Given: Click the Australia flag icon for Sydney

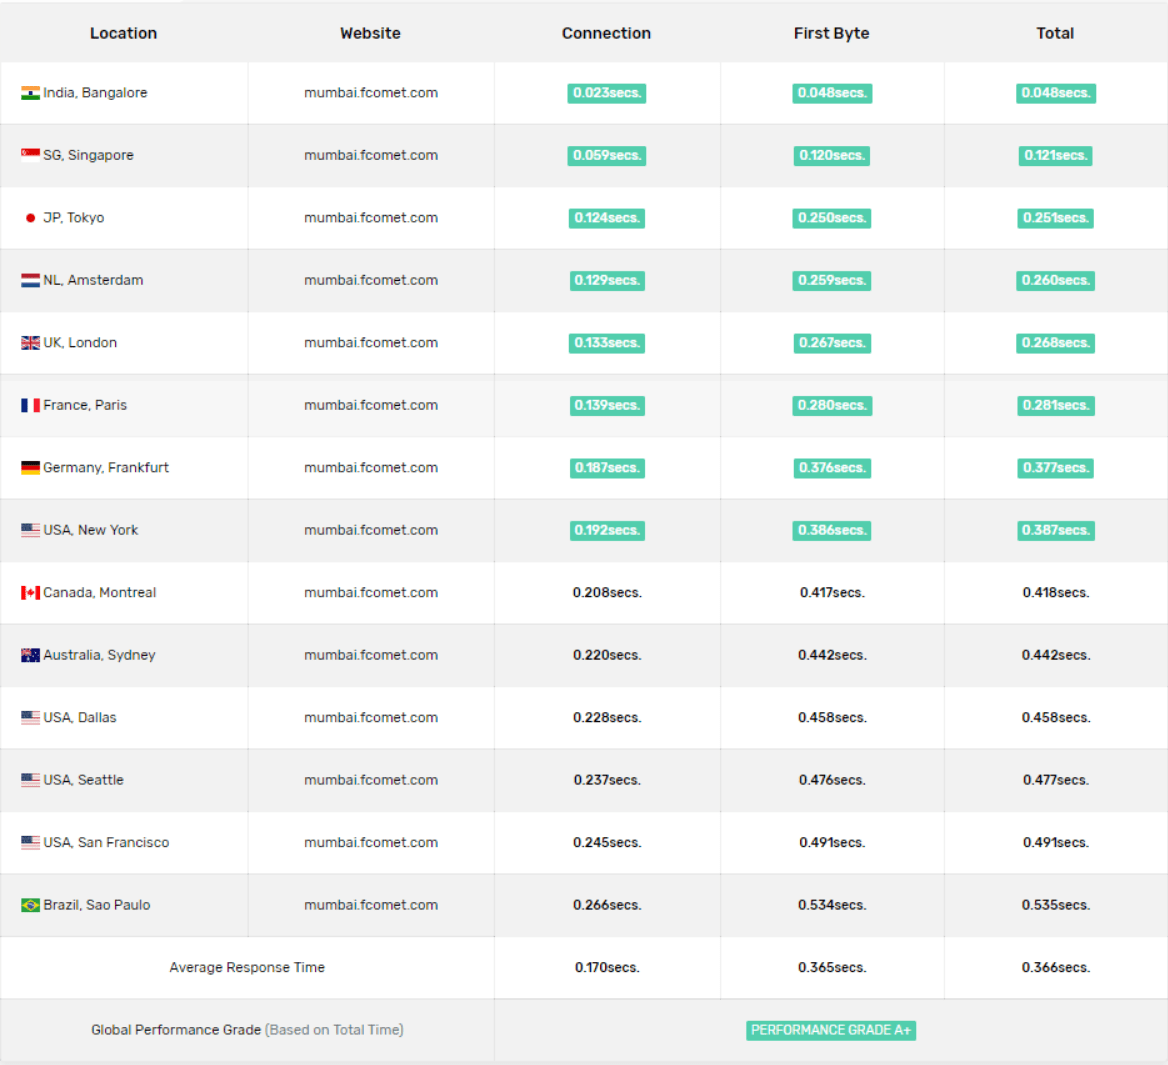Looking at the screenshot, I should [x=30, y=656].
